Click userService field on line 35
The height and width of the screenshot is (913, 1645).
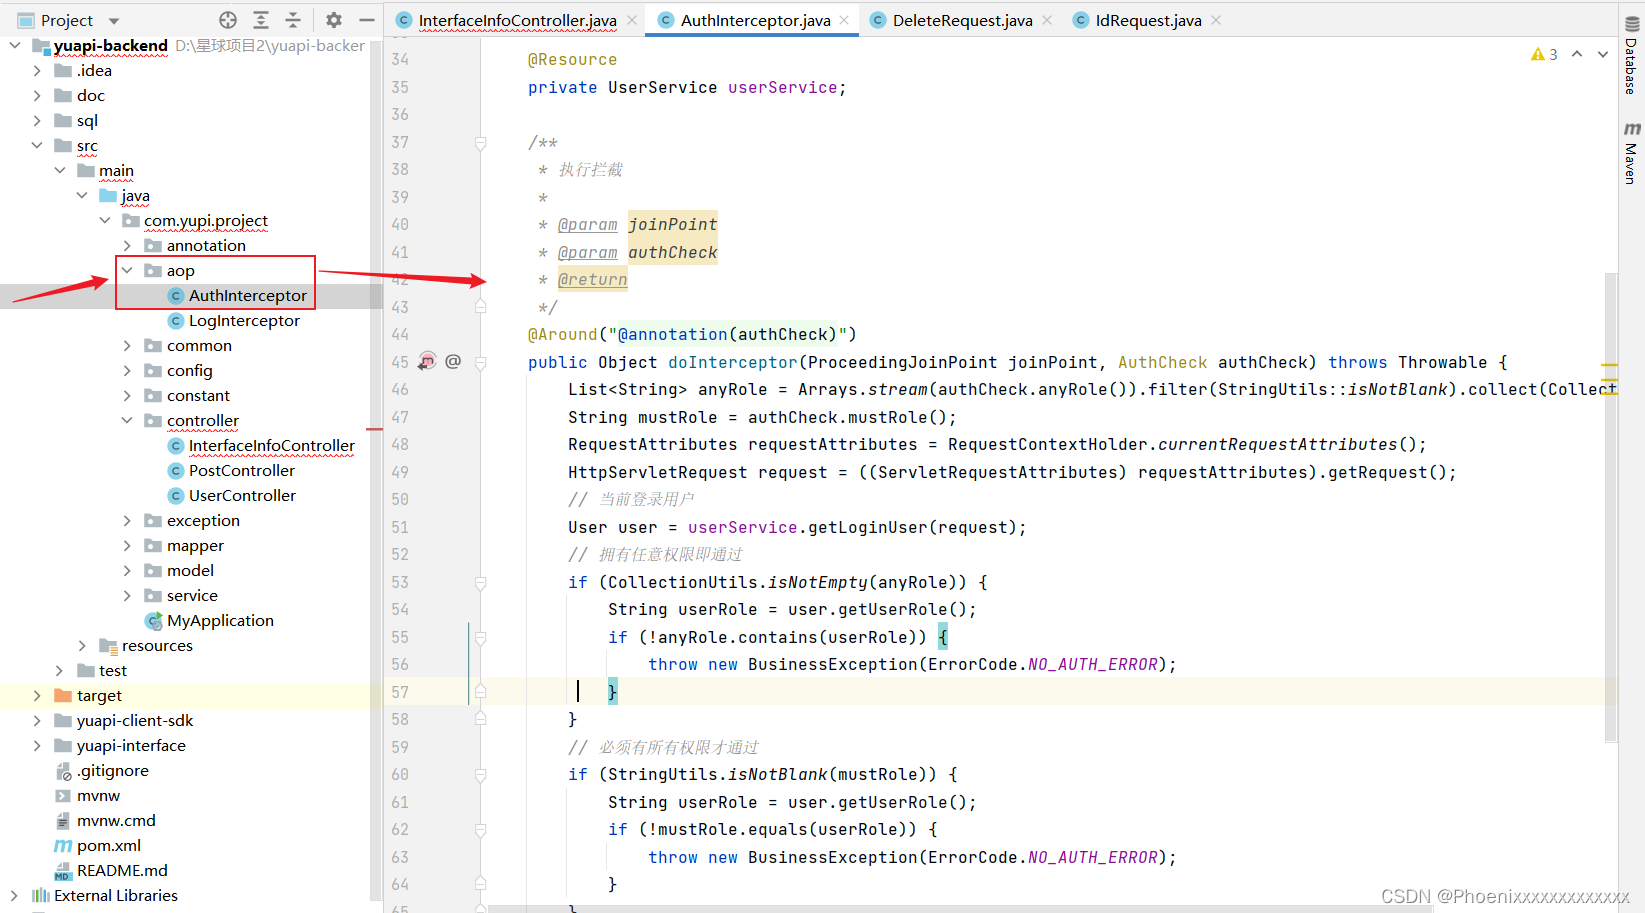[x=782, y=87]
